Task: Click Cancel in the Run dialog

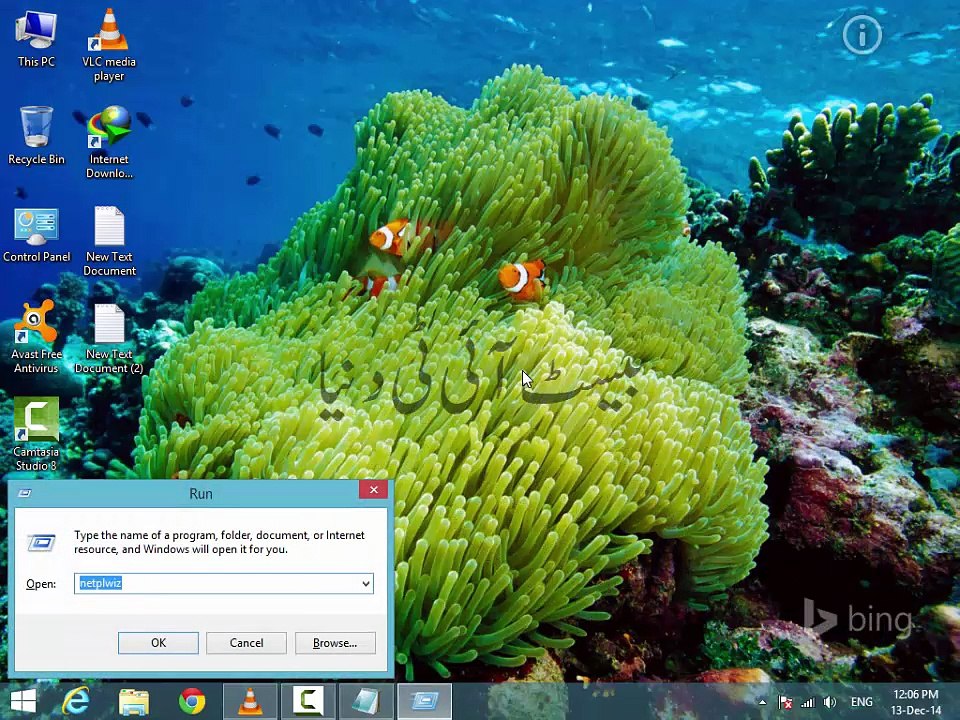Action: (x=246, y=643)
